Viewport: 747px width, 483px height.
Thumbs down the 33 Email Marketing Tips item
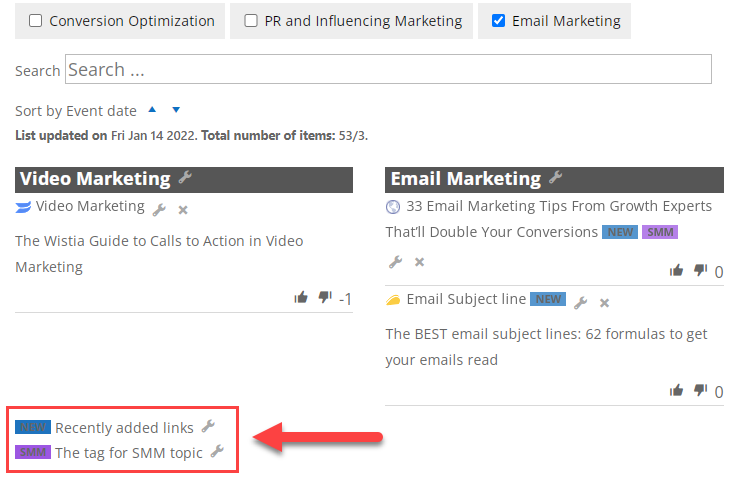click(700, 271)
